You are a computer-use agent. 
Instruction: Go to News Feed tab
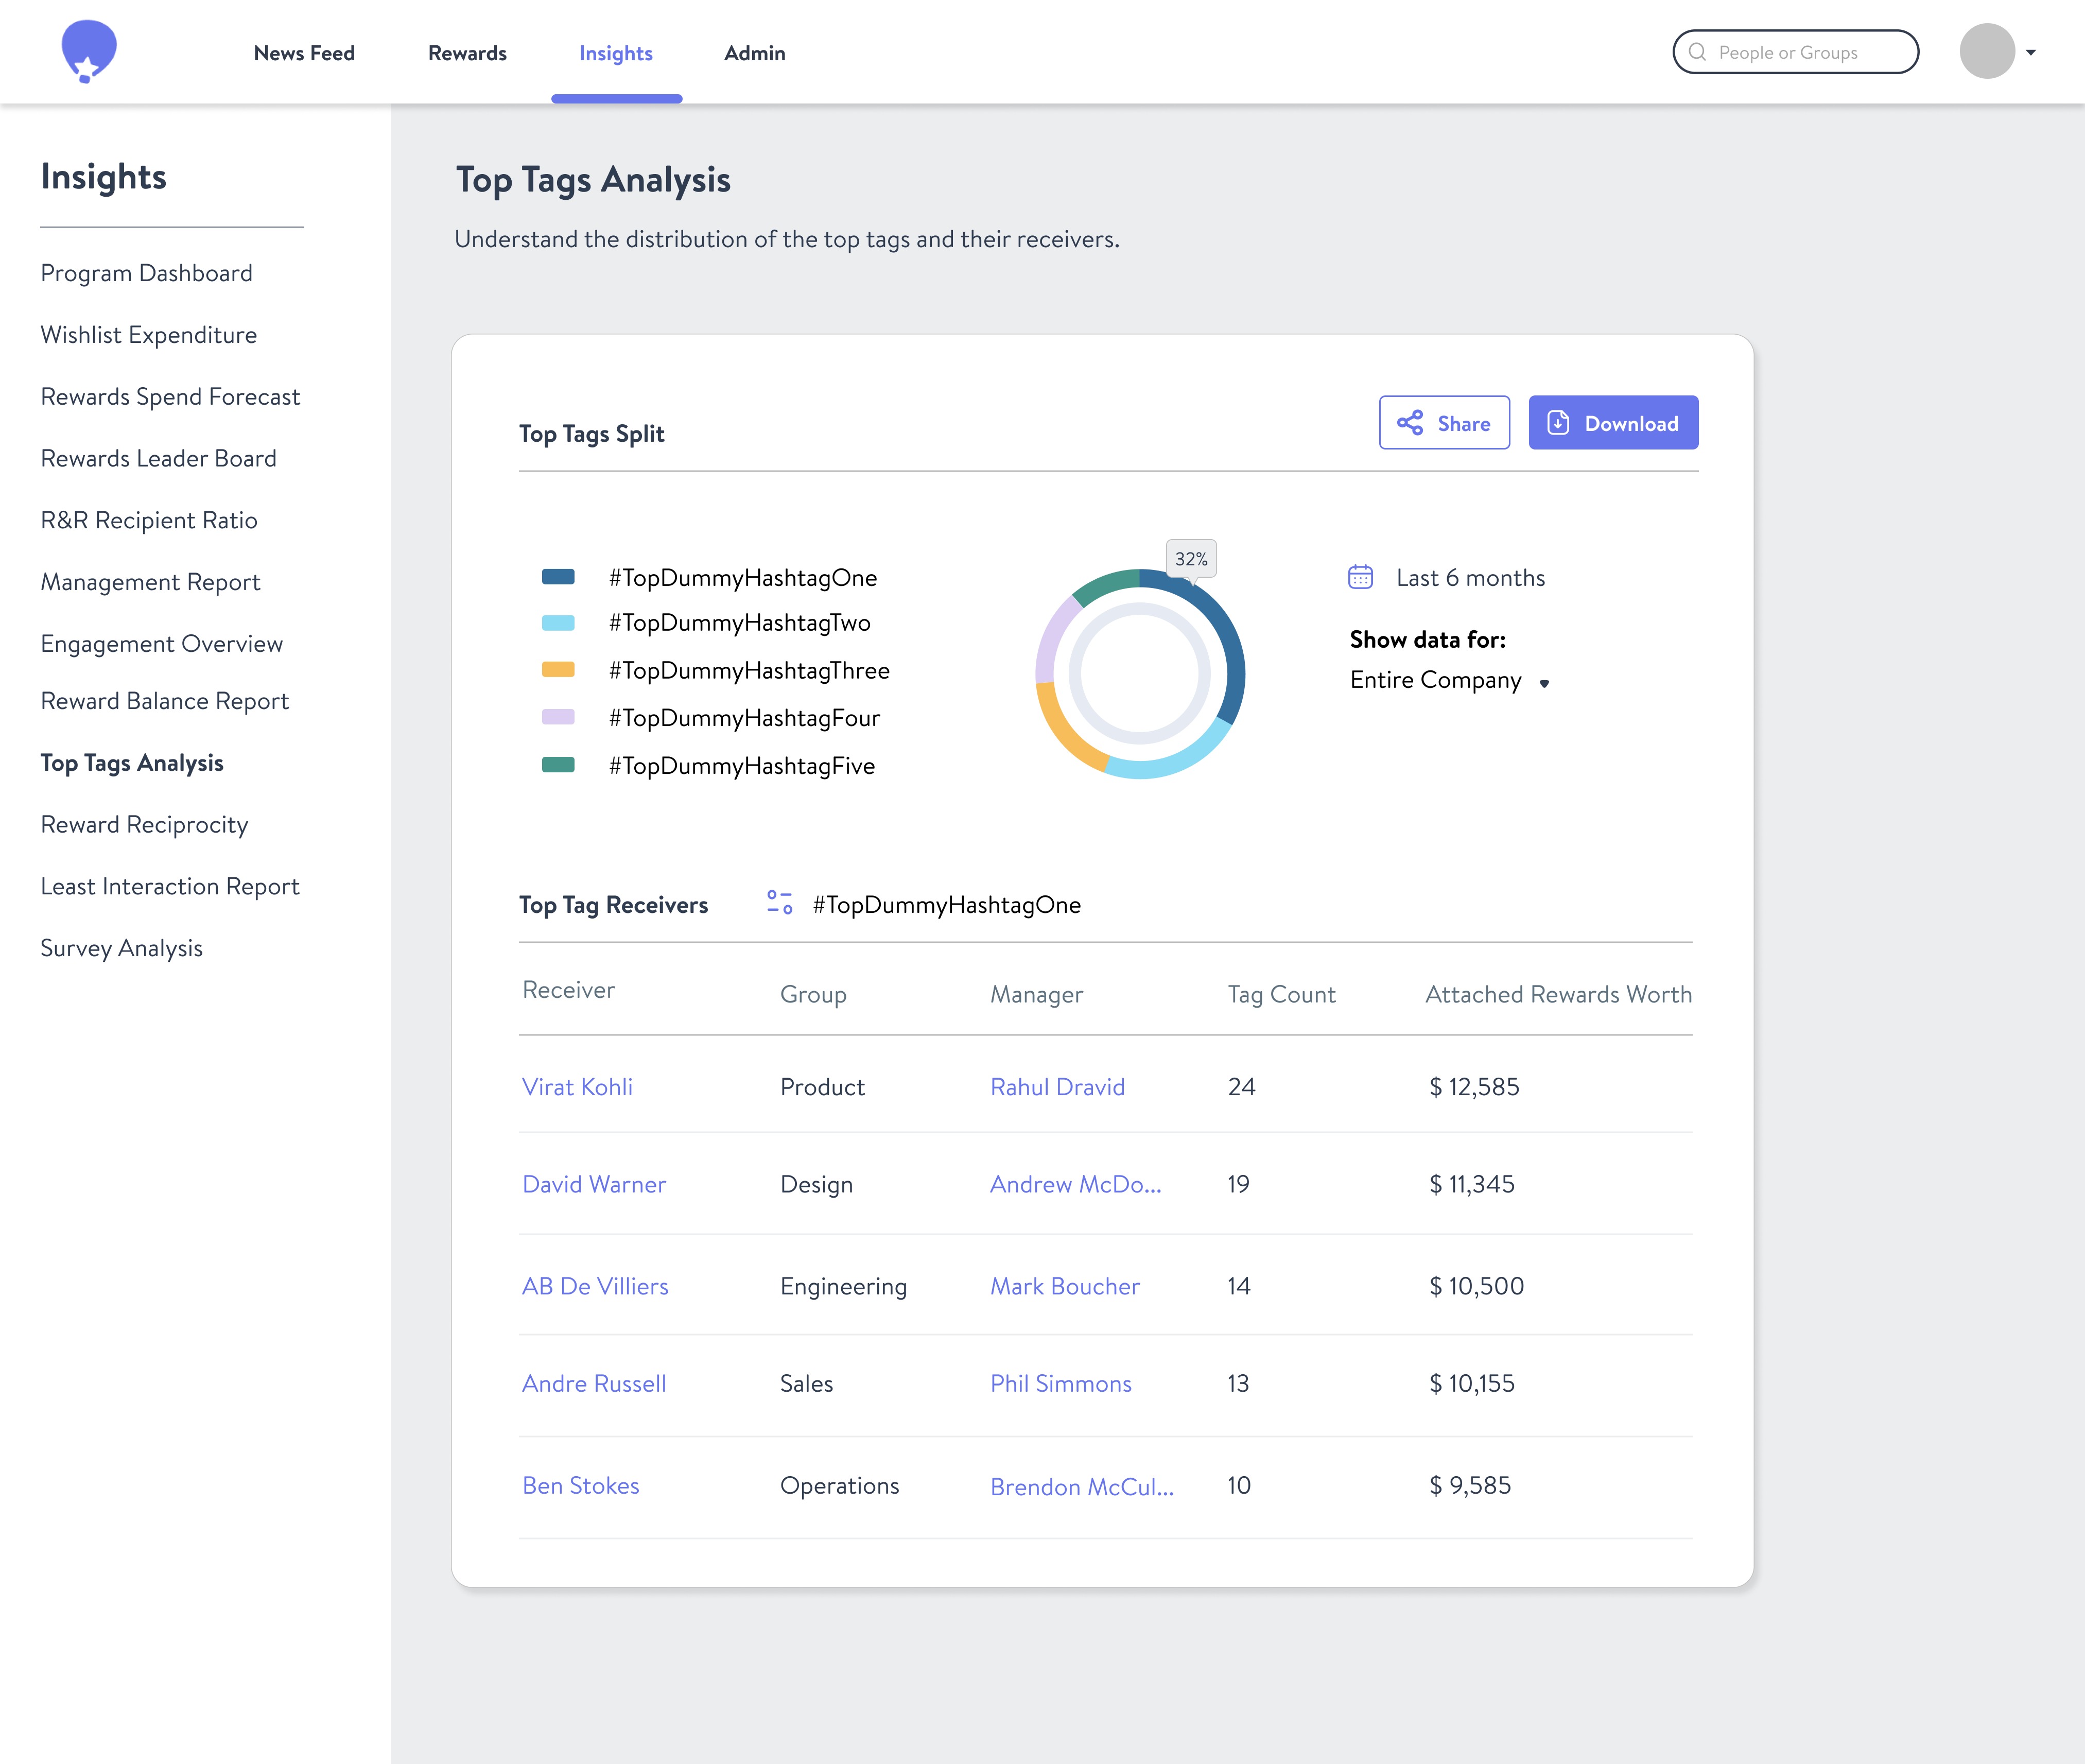[304, 53]
